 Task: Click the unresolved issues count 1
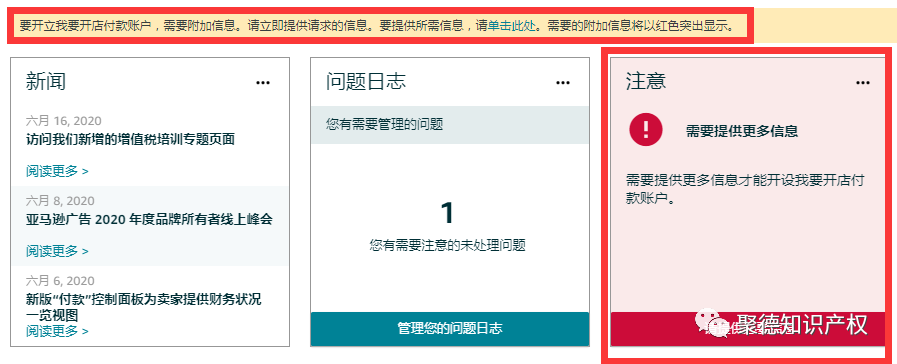point(447,213)
